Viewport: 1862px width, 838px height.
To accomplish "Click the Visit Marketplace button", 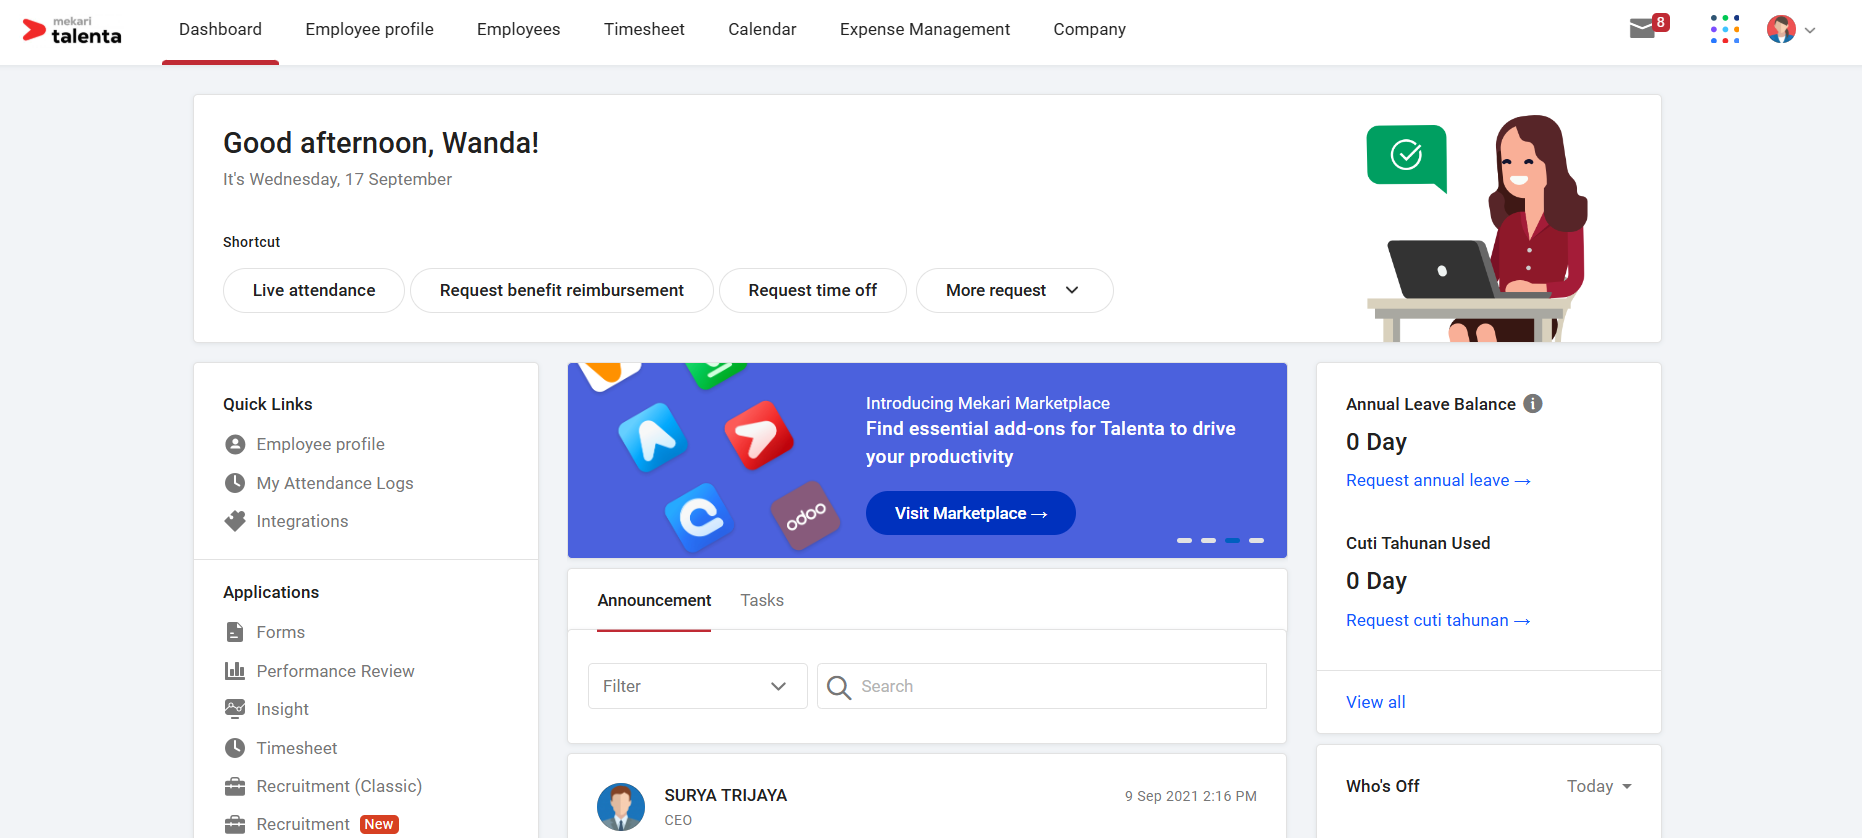I will tap(970, 513).
